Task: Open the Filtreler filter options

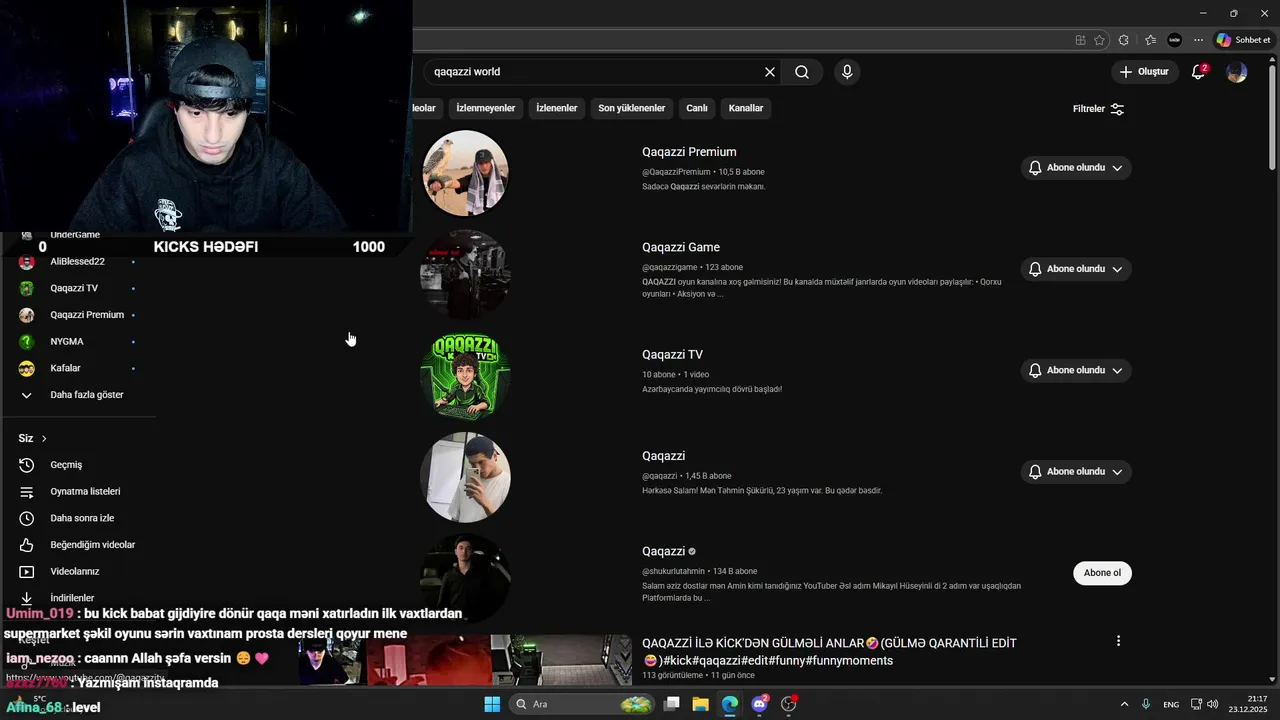Action: coord(1098,109)
